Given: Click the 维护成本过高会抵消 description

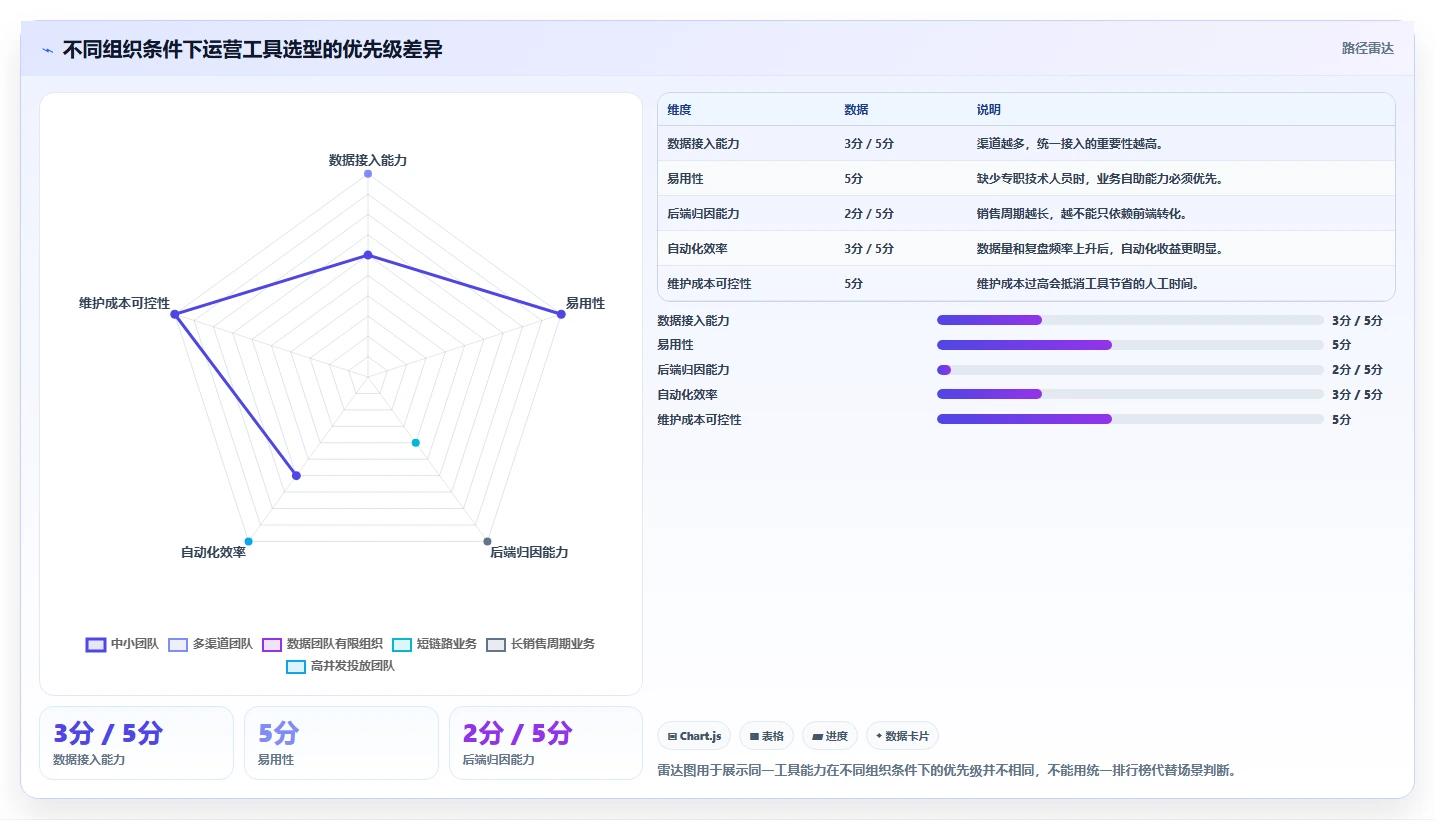Looking at the screenshot, I should click(1088, 284).
